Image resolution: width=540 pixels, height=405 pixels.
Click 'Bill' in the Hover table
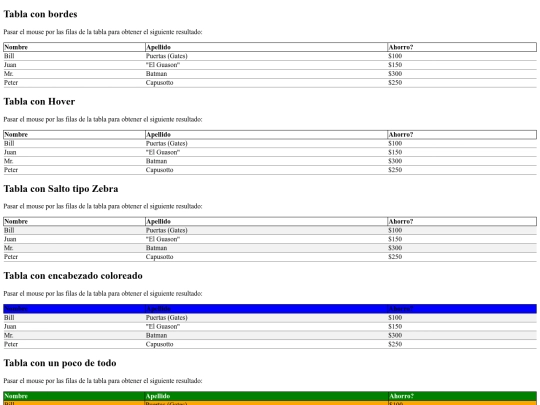coord(9,144)
